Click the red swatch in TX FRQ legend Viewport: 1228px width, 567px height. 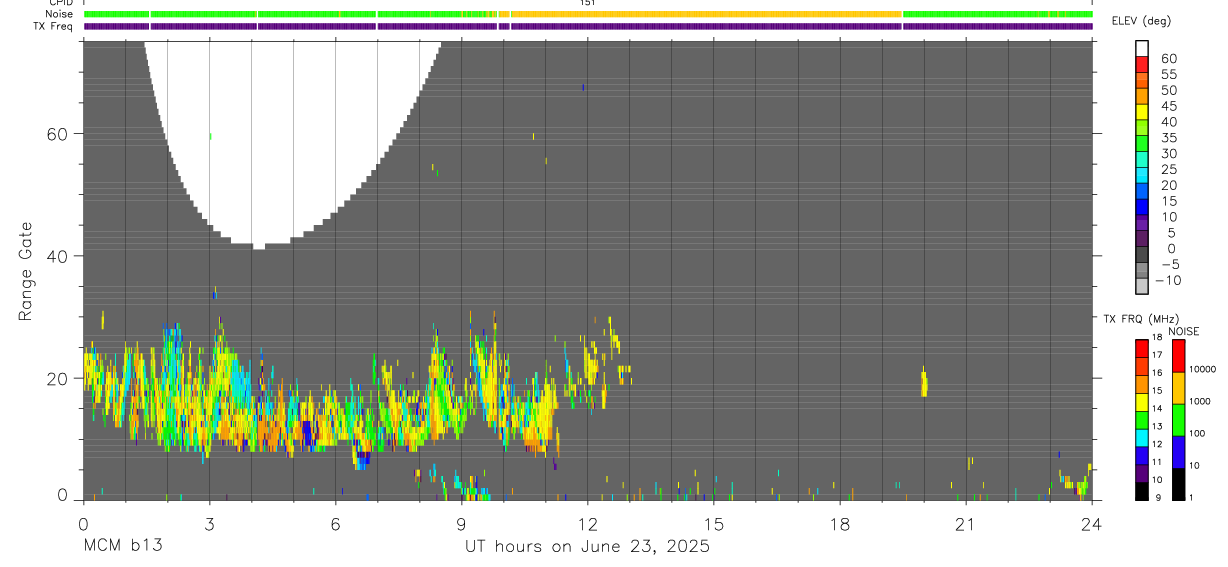click(x=1142, y=347)
